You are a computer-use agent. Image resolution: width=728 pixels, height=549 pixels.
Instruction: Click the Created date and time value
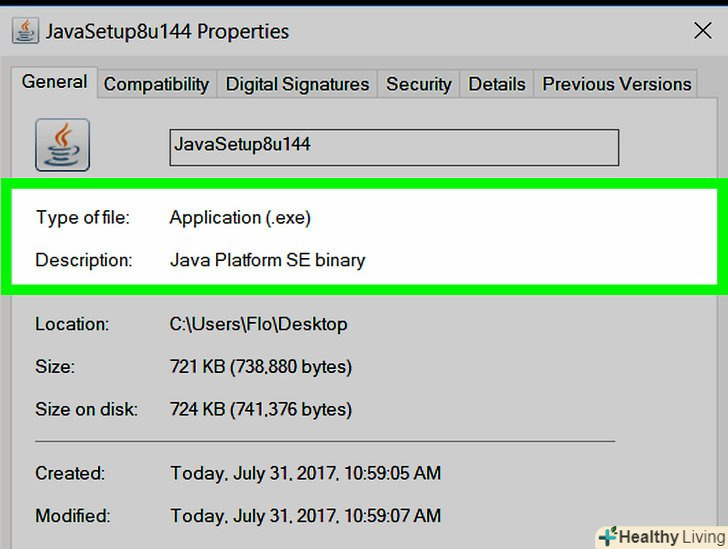click(x=305, y=473)
